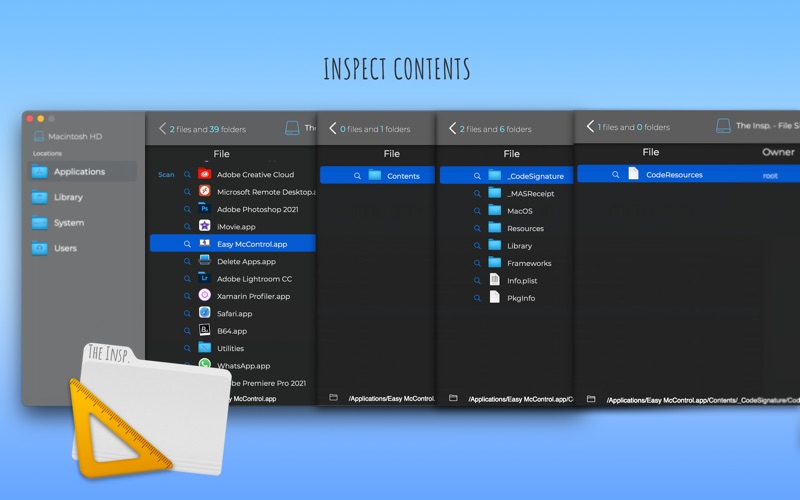800x500 pixels.
Task: Click the drive icon beside 'The Insp. - File'
Action: point(723,126)
